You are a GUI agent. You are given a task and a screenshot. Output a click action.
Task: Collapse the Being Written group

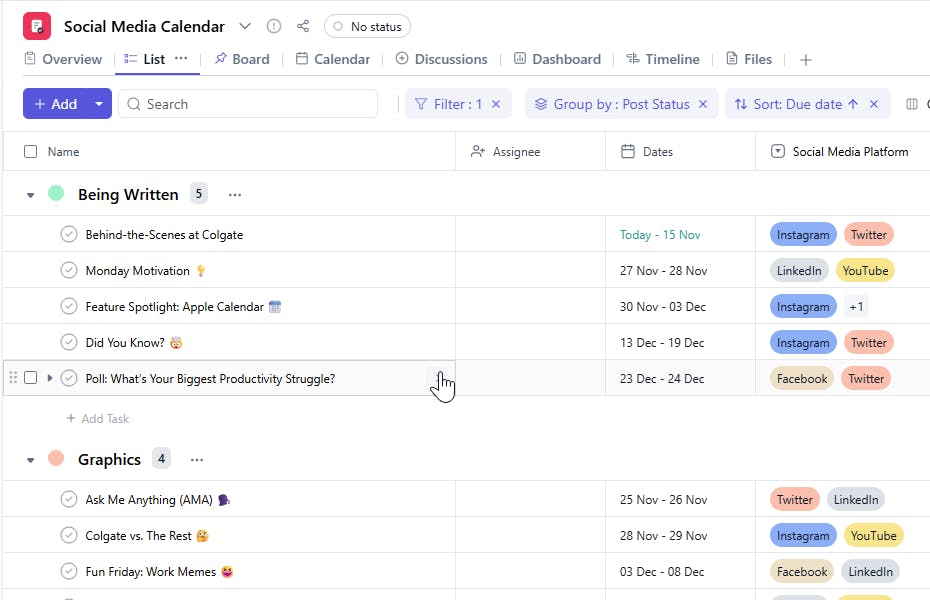(30, 195)
